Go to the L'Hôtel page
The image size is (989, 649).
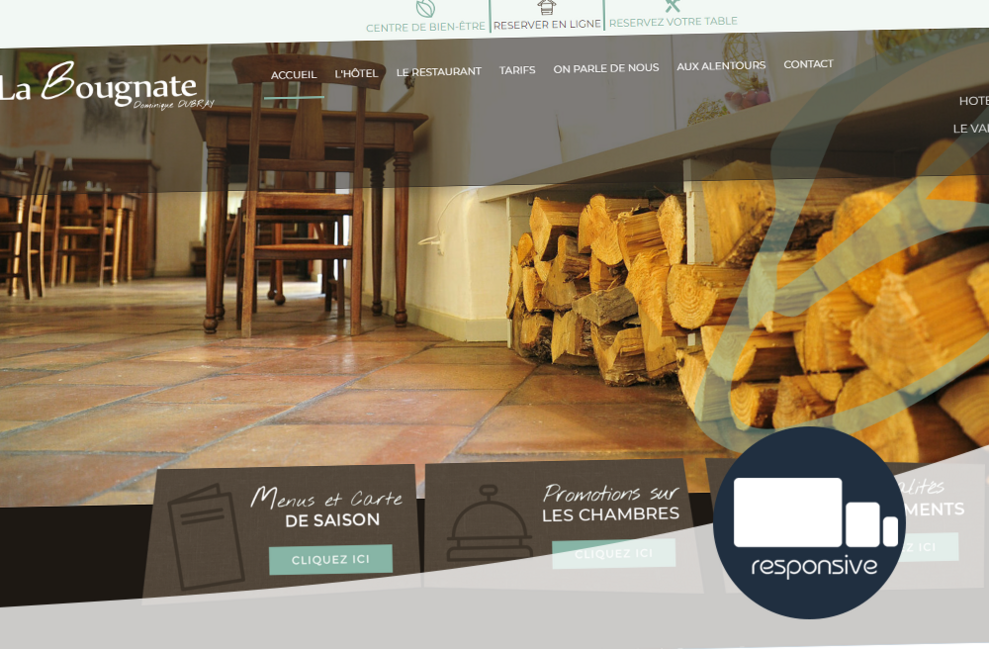coord(356,74)
